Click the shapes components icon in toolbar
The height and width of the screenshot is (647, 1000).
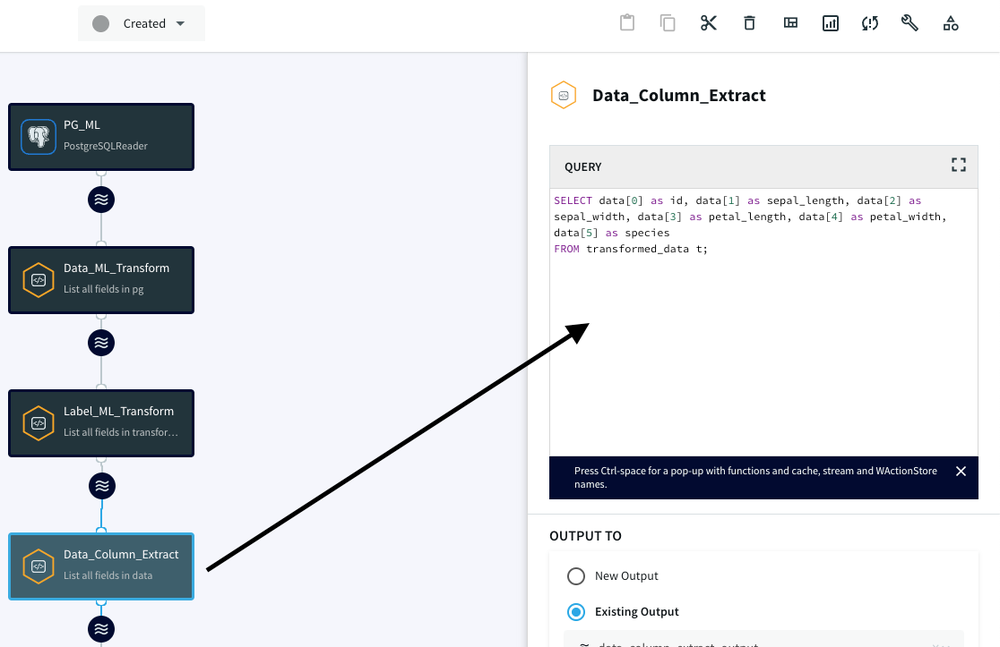tap(950, 23)
